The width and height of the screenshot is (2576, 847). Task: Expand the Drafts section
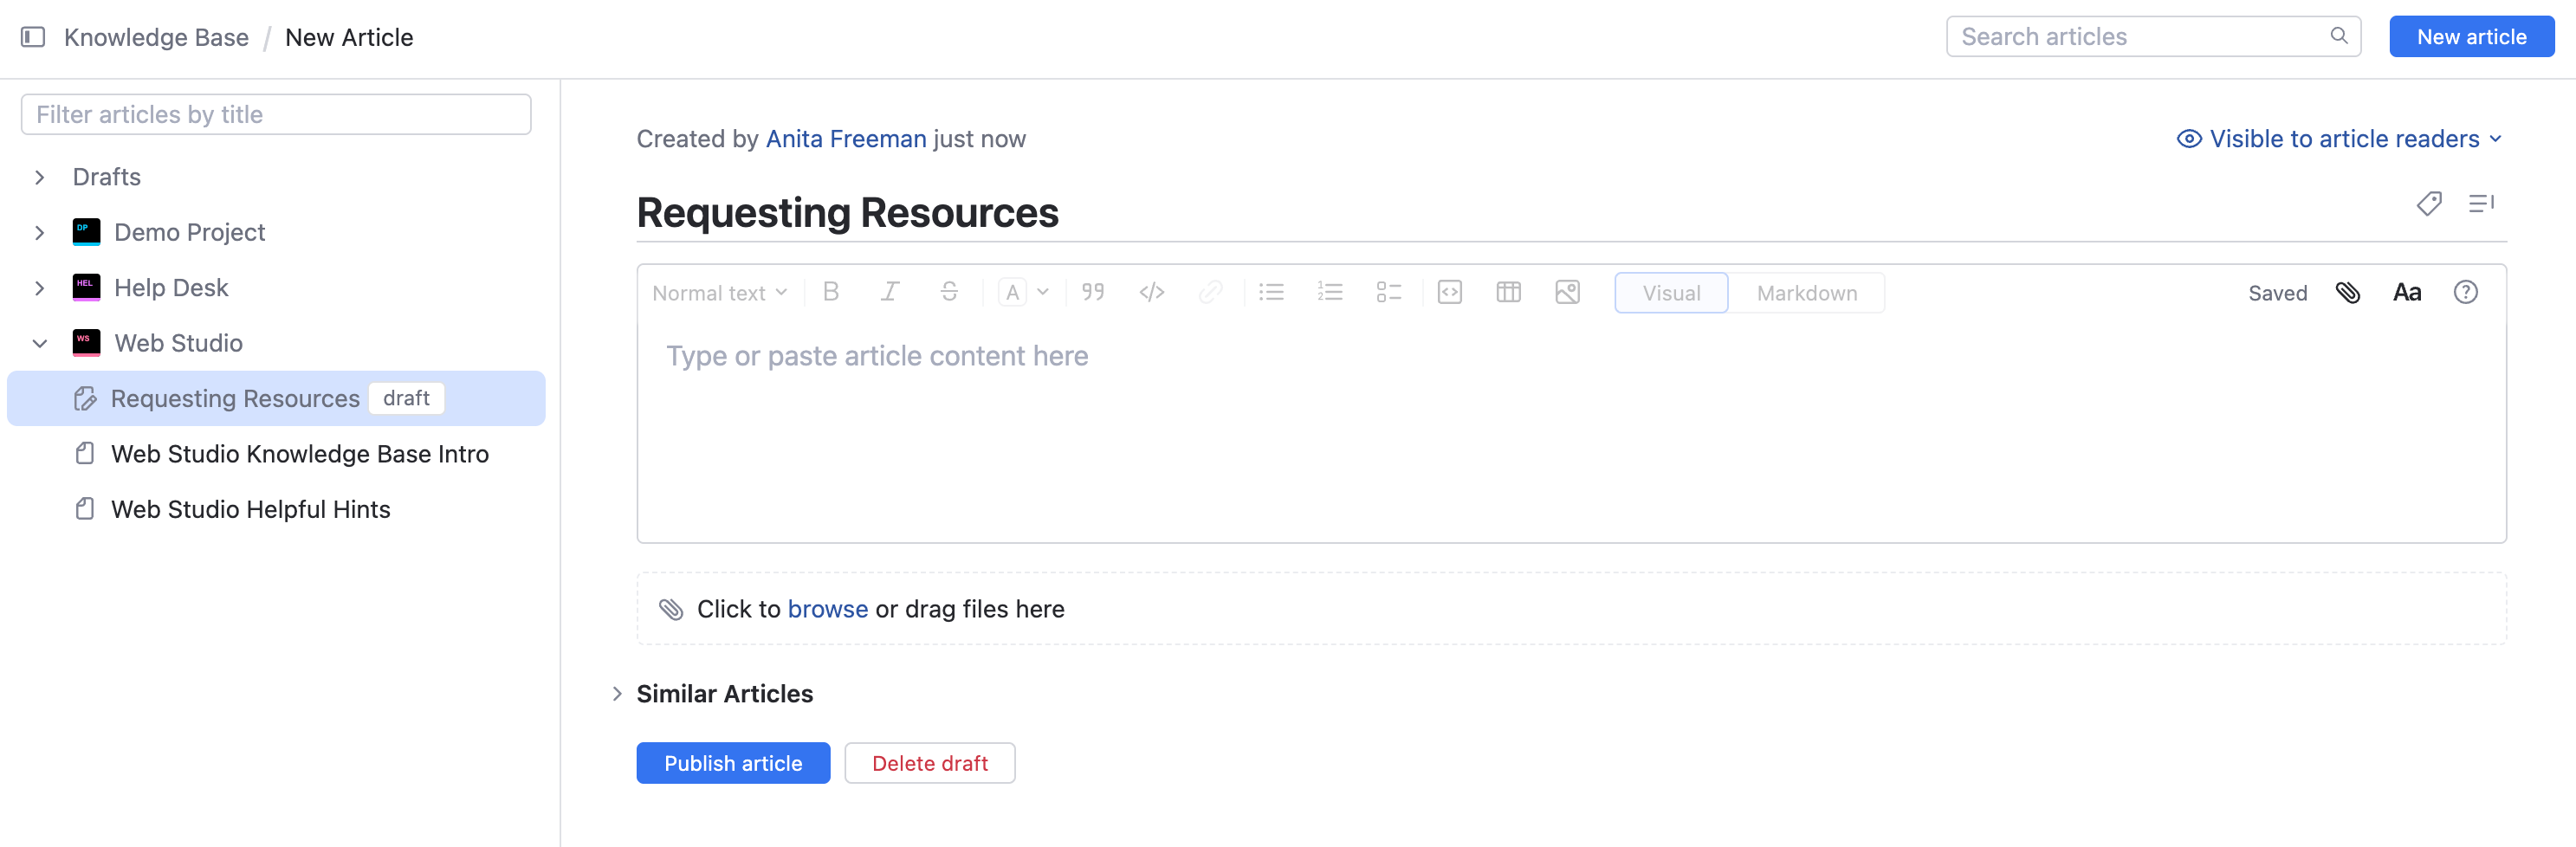(39, 176)
